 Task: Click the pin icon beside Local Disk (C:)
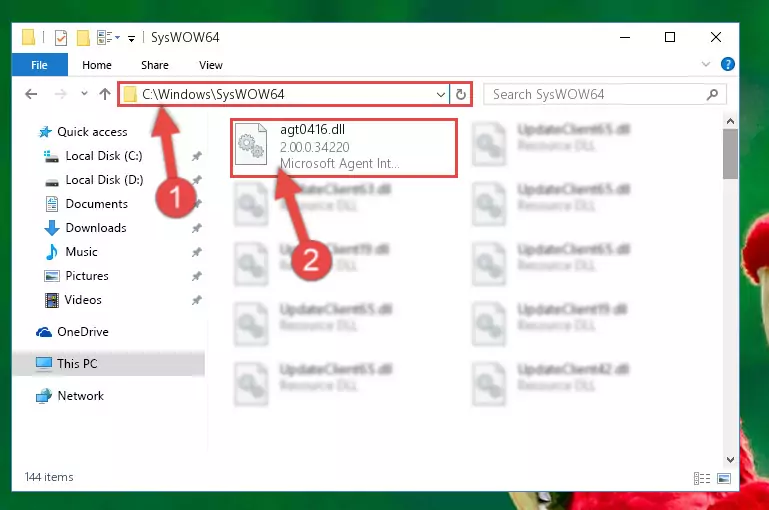(197, 156)
